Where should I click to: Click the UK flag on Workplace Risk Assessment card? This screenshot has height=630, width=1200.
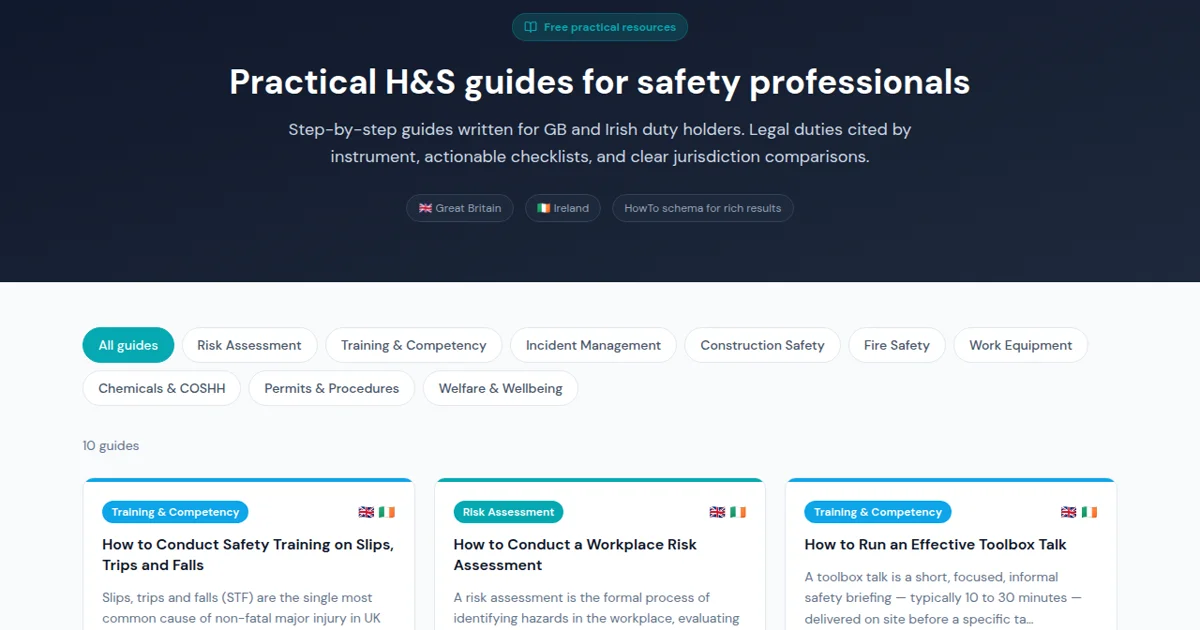717,512
